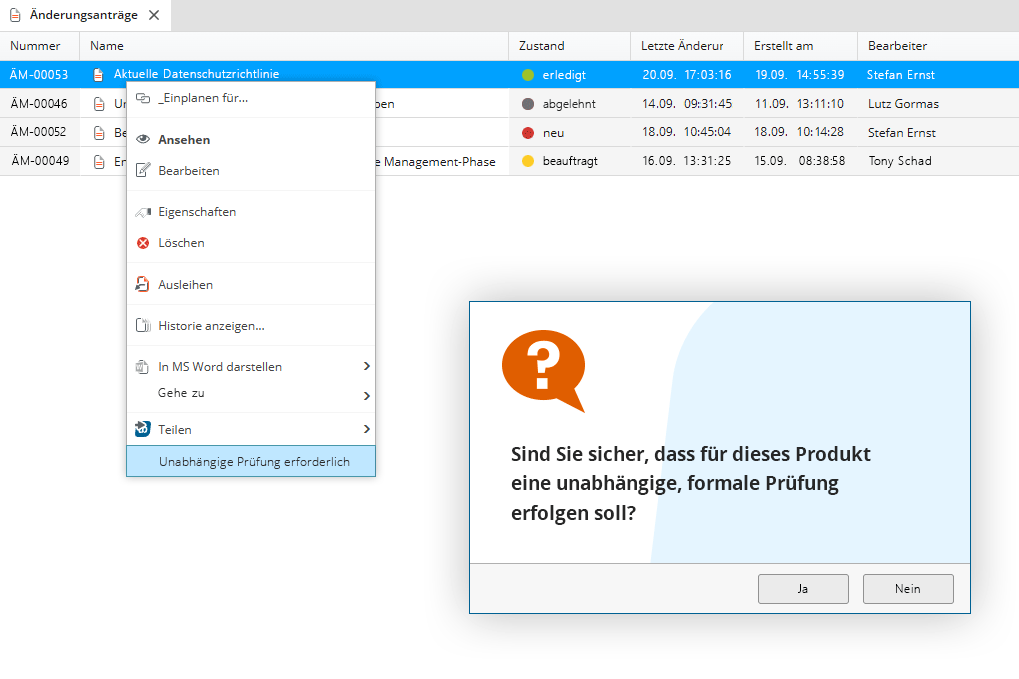Click the pencil icon for Bearbeiten
Screen dimensions: 1019x679
tap(142, 171)
